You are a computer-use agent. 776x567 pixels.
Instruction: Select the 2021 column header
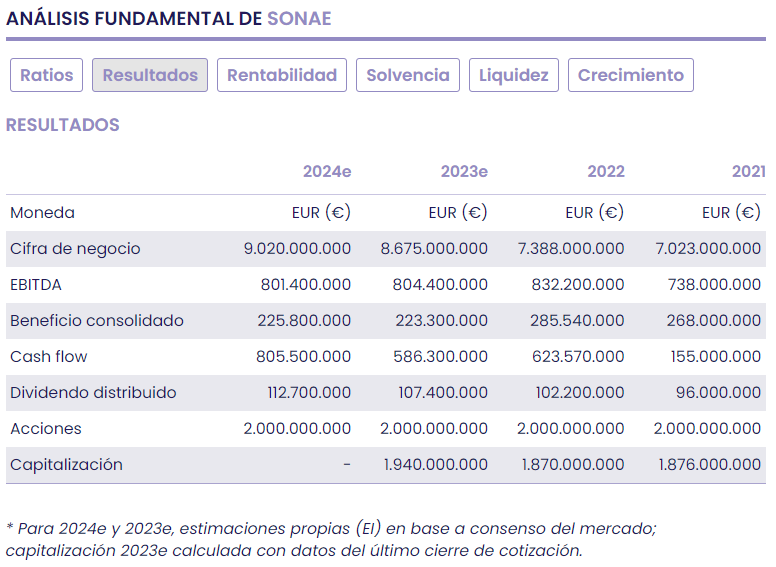[x=748, y=171]
